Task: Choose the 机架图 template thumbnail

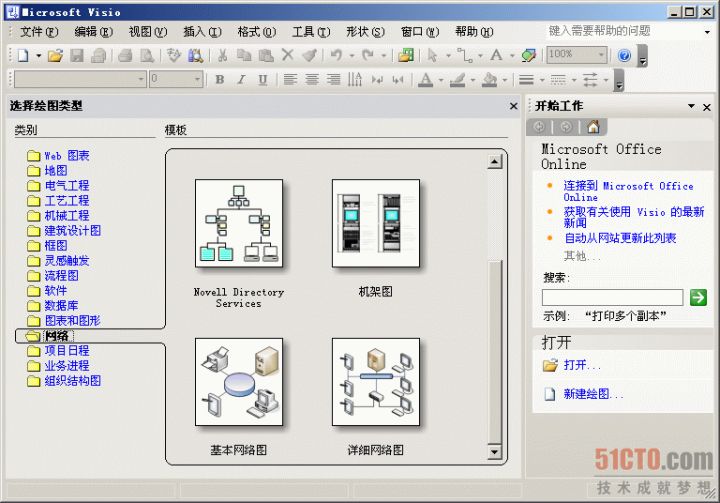Action: pos(376,223)
